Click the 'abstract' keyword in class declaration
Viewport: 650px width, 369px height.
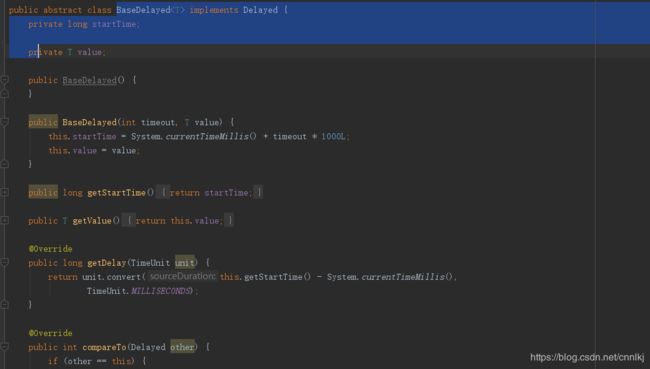pos(63,10)
